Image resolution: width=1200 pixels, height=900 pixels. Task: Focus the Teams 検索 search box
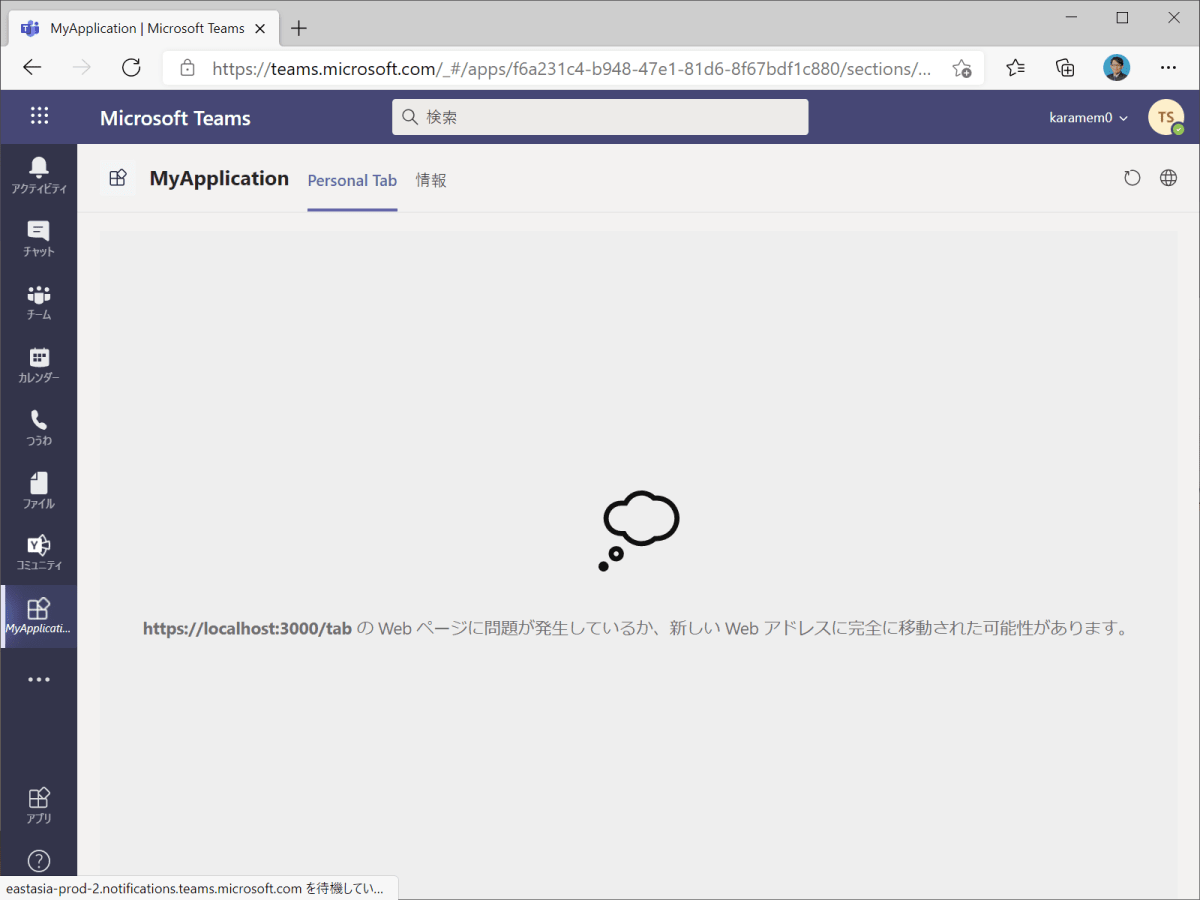600,117
